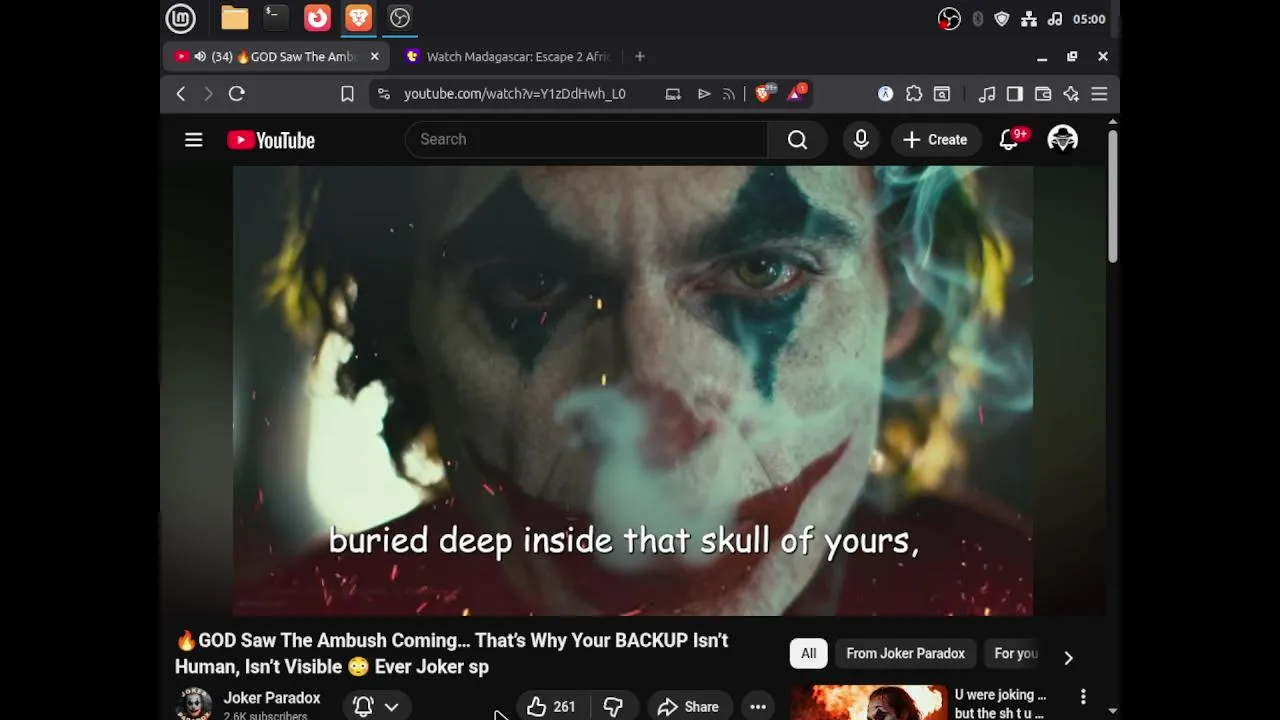The height and width of the screenshot is (720, 1280).
Task: Switch to OBS Studio in the taskbar
Action: pyautogui.click(x=400, y=18)
